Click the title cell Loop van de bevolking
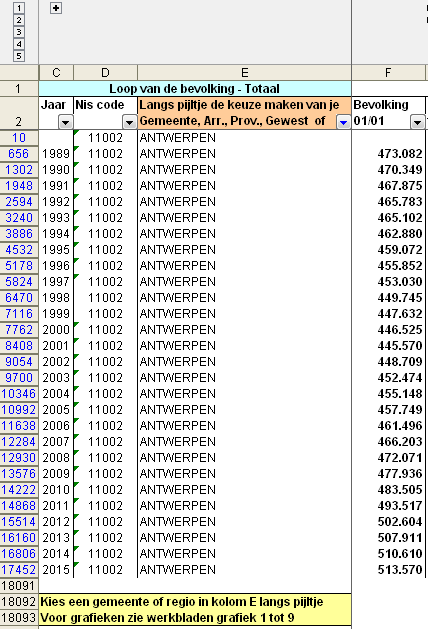This screenshot has width=428, height=629. tap(195, 89)
